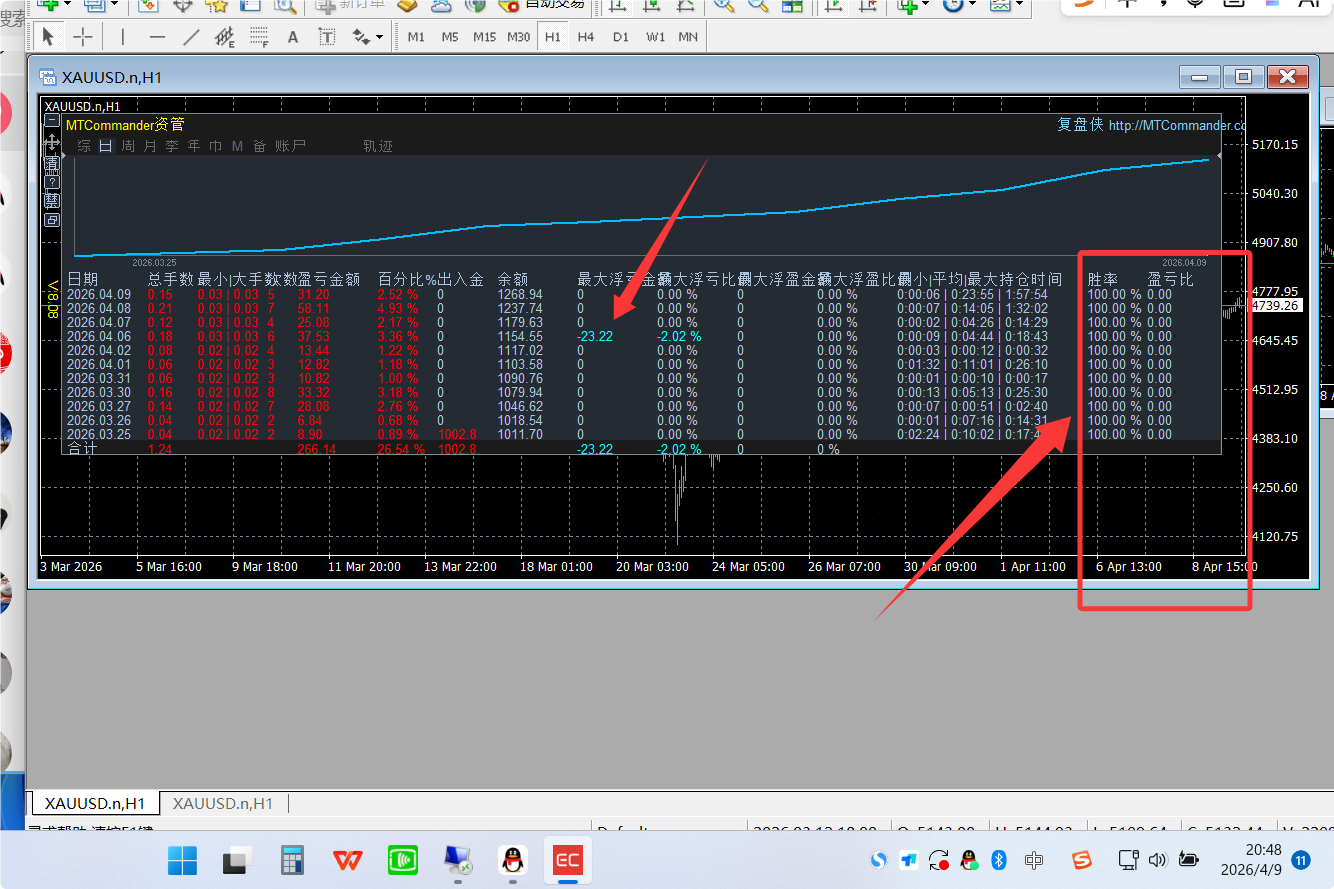Open the MTCommander.com website link

coord(1177,125)
